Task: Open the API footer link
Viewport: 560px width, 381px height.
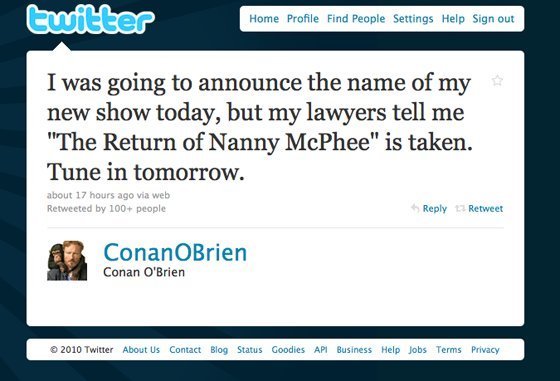Action: click(x=321, y=350)
